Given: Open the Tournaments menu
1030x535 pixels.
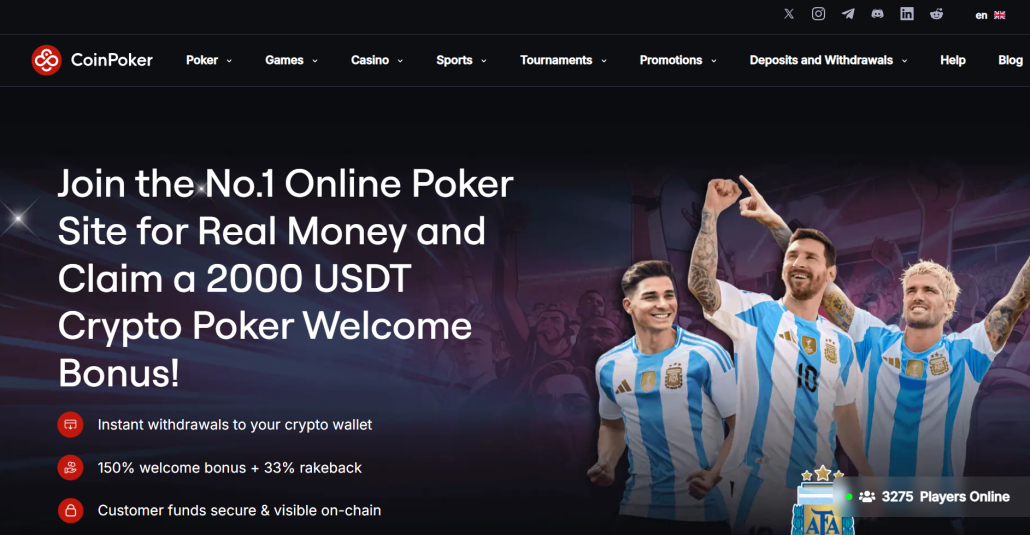Looking at the screenshot, I should tap(564, 60).
